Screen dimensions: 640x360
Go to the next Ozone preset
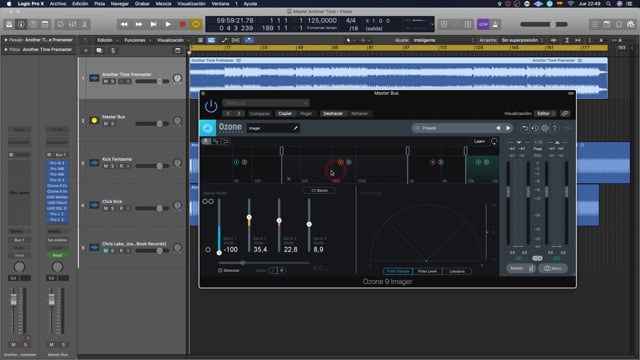coord(508,128)
